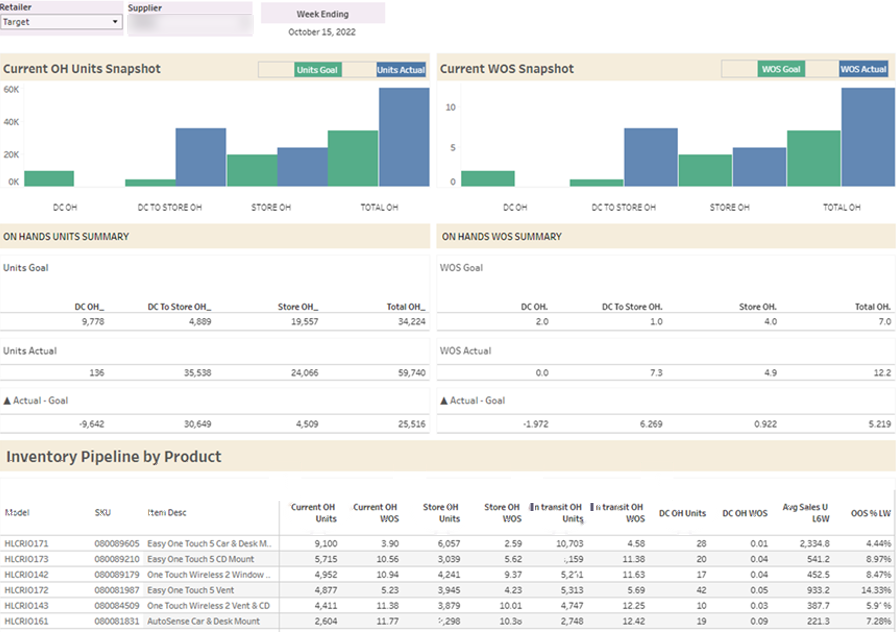Screen dimensions: 896x632
Task: Click the SKU column header
Action: pos(103,513)
